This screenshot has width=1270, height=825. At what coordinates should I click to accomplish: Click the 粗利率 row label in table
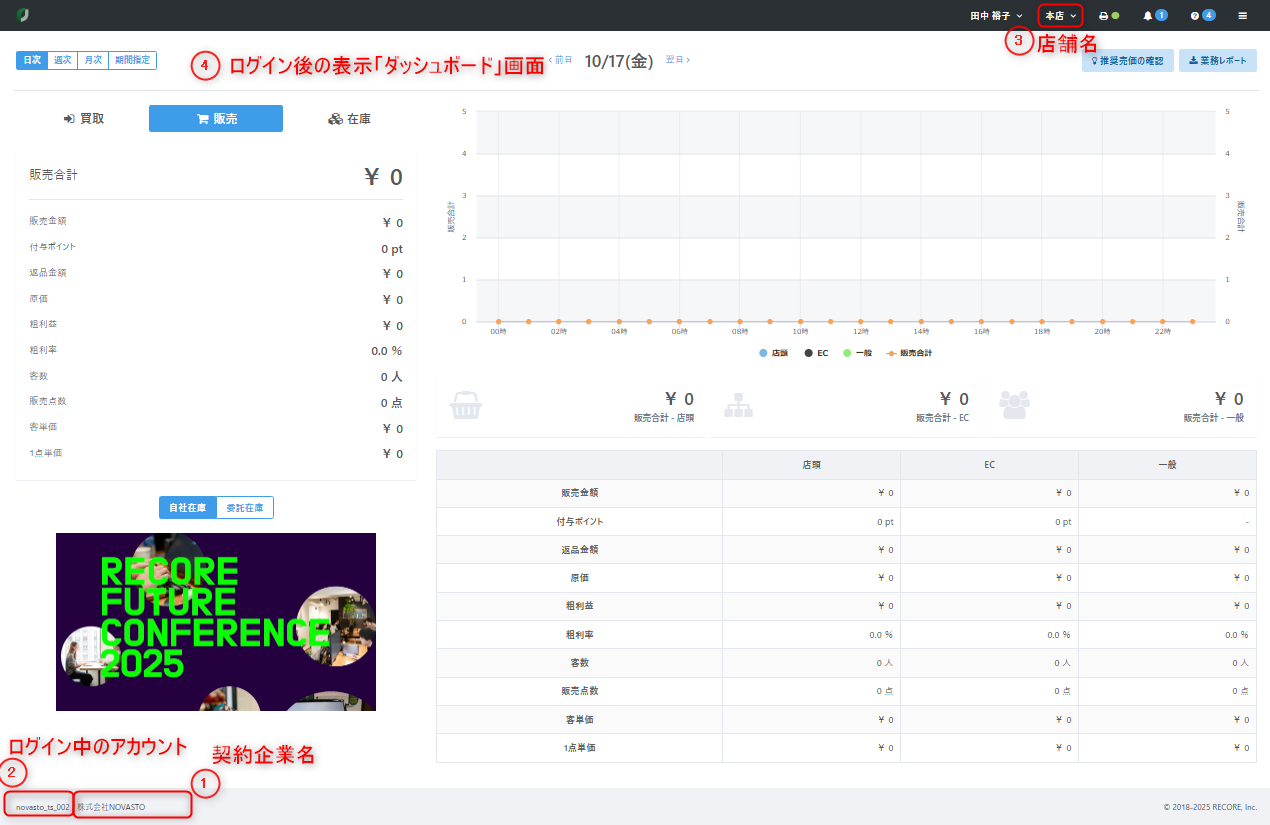[x=580, y=635]
